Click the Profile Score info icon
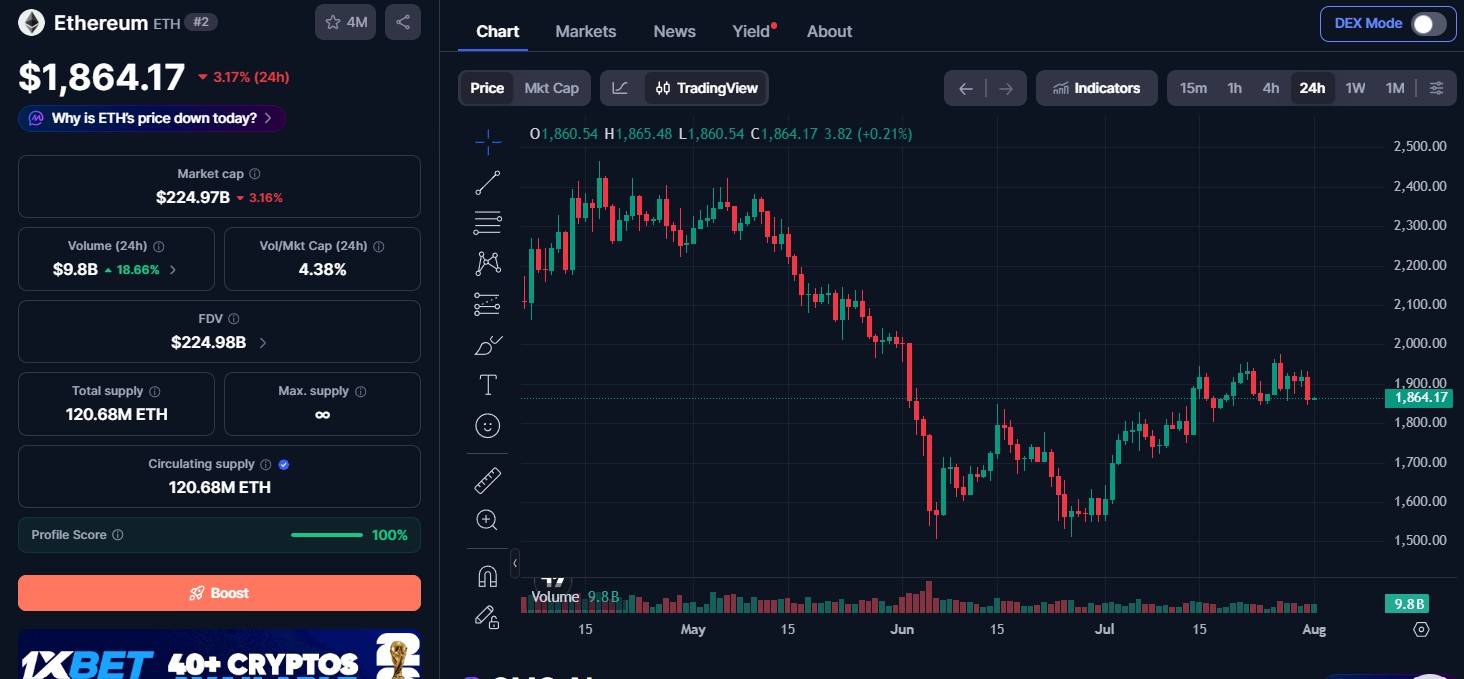The image size is (1464, 679). pyautogui.click(x=118, y=535)
